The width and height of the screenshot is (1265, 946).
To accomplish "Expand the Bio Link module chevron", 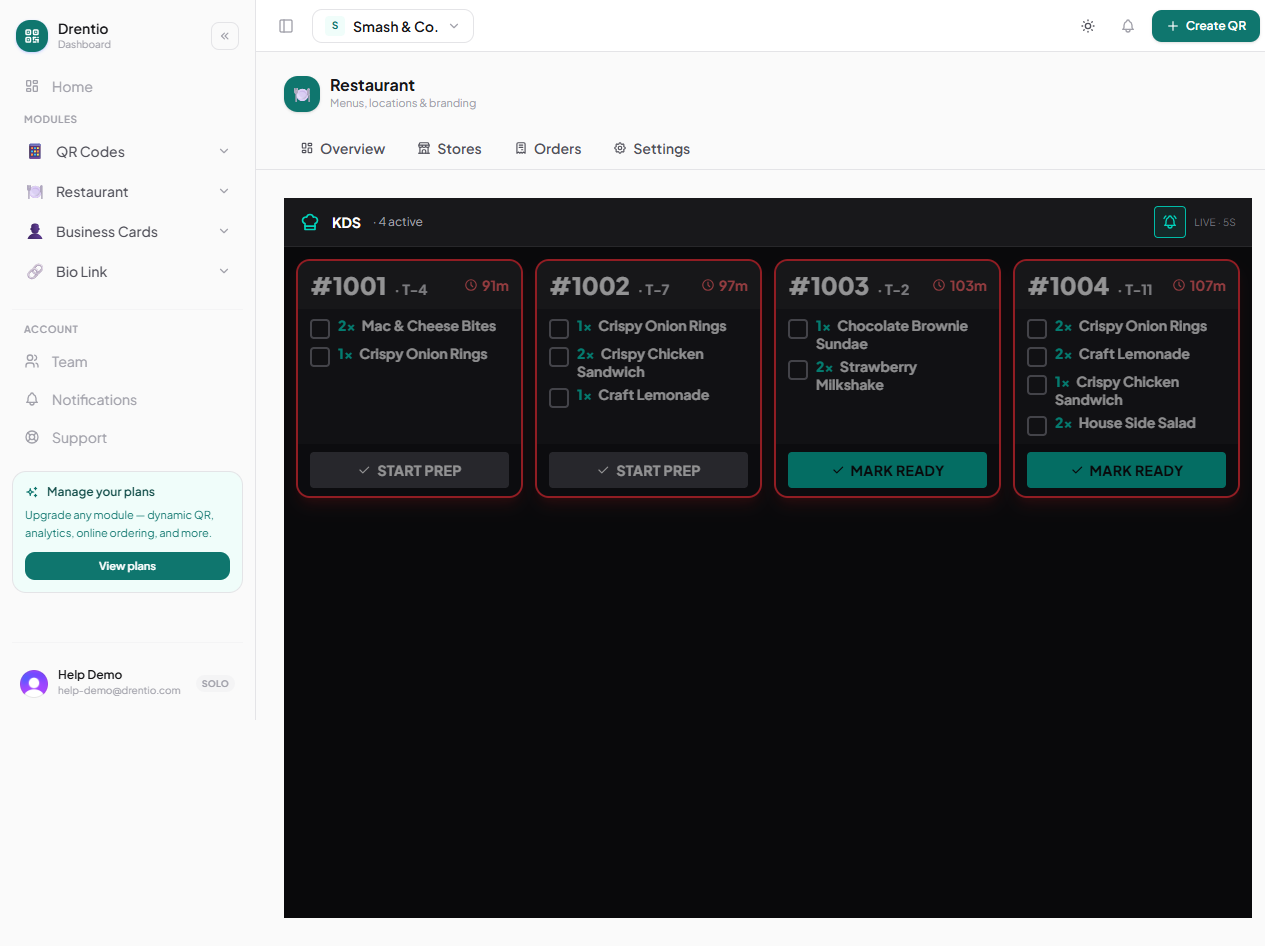I will [224, 271].
